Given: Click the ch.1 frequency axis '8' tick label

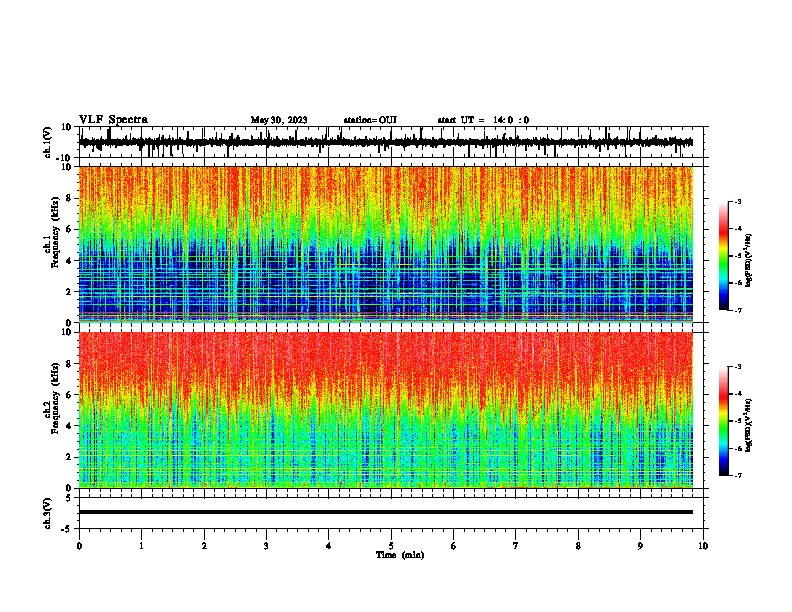Looking at the screenshot, I should point(69,198).
